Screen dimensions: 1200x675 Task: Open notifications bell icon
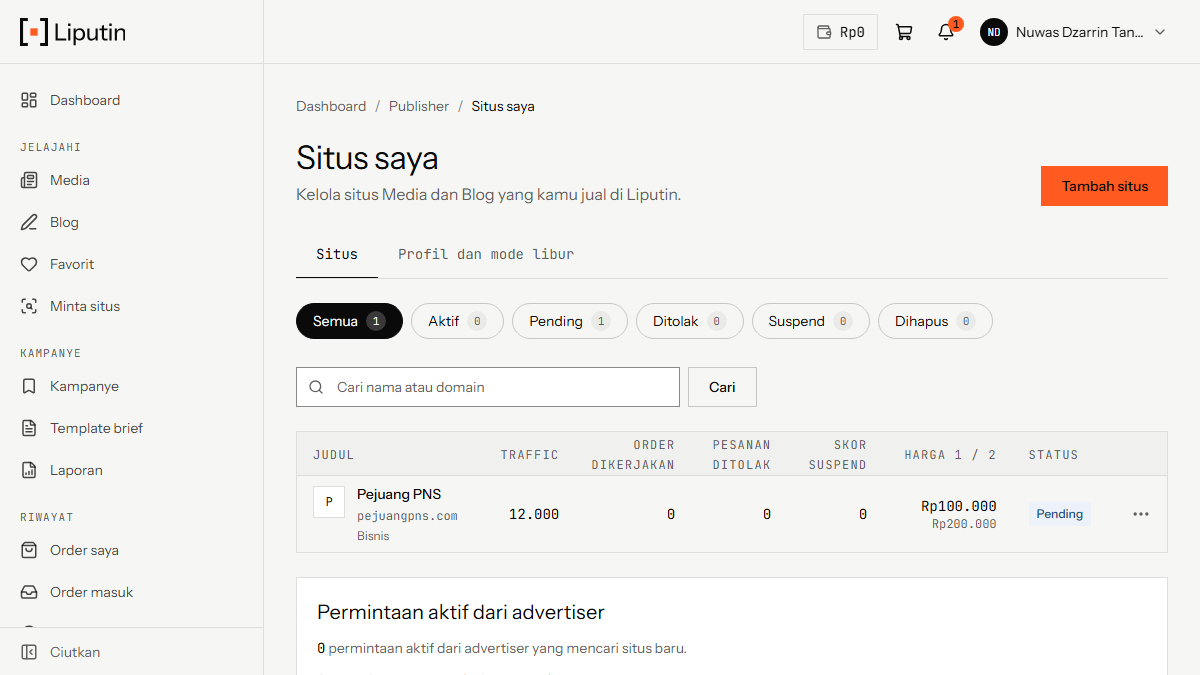click(x=946, y=32)
